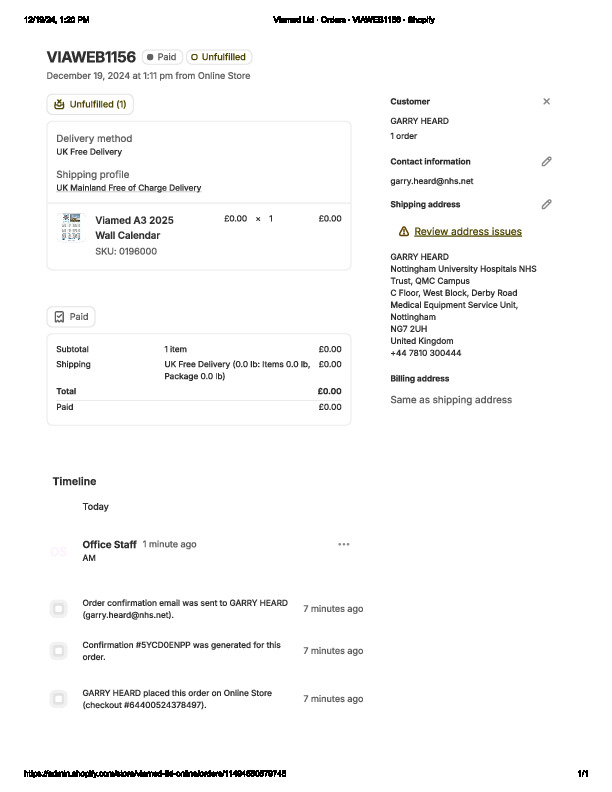Click the garry.heard@nhs.net contact email

click(x=431, y=181)
